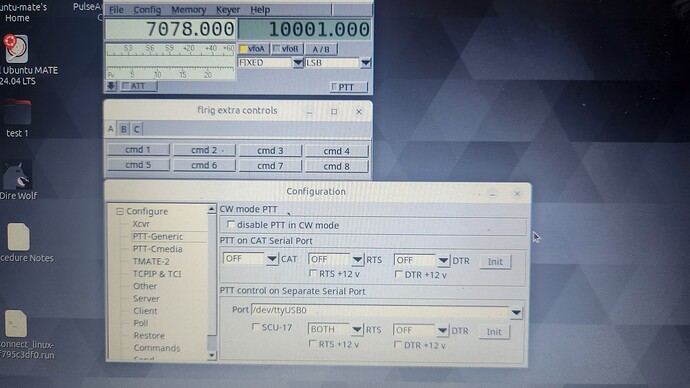The image size is (690, 388).
Task: Check RTS +12 v under CAT Serial Port
Action: [x=313, y=273]
